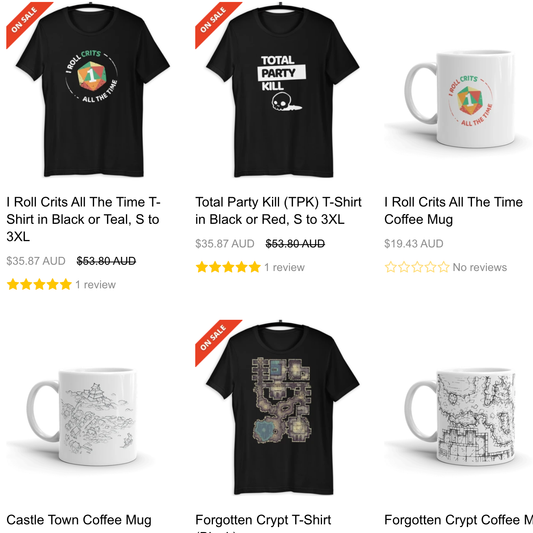Open Forgotten Crypt Coffee Mug image
The image size is (533, 533).
459,416
